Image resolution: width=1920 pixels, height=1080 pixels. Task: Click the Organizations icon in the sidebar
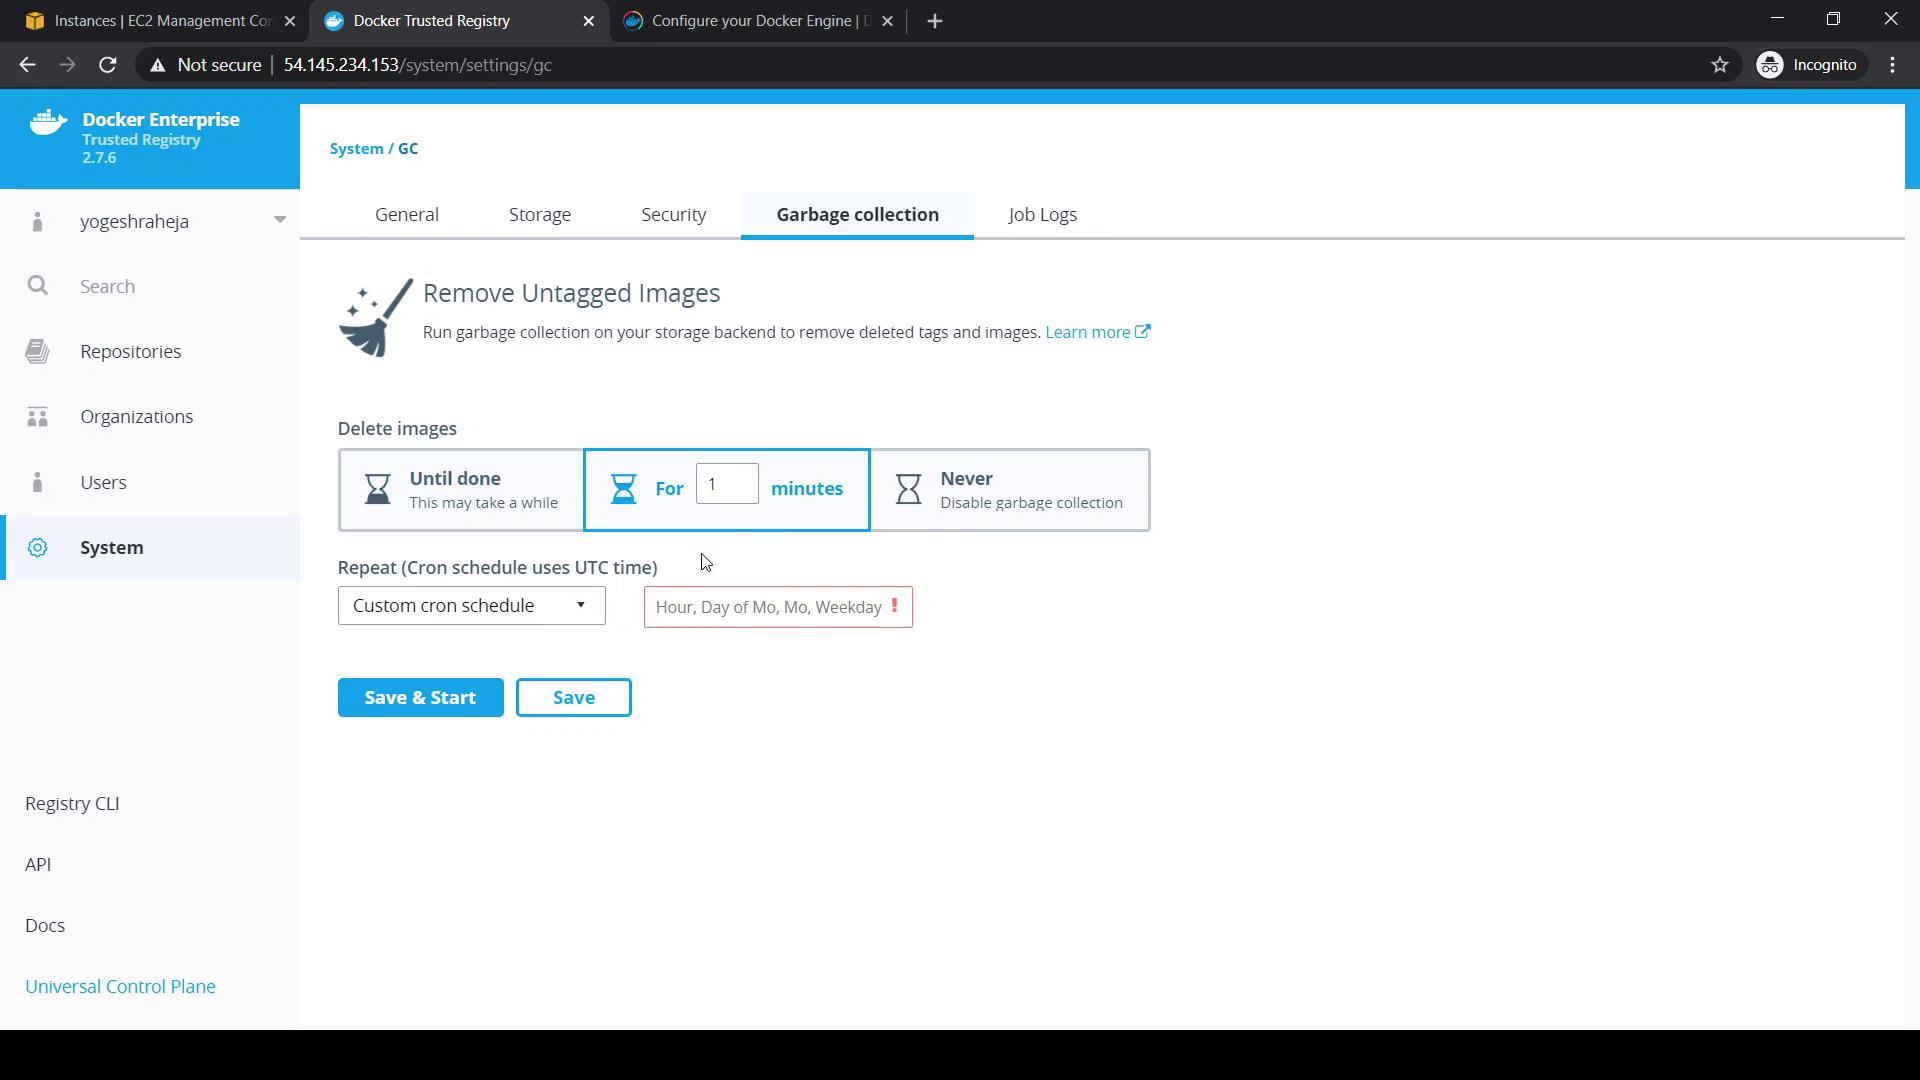(x=38, y=417)
